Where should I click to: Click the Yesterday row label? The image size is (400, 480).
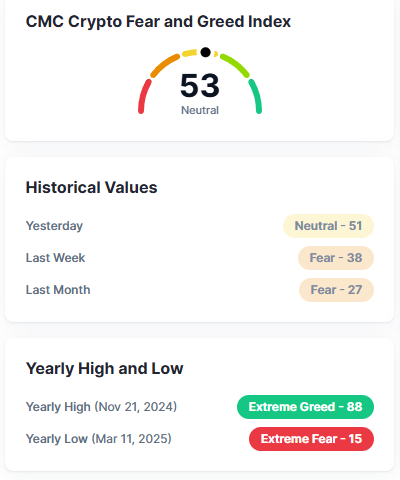pyautogui.click(x=54, y=226)
